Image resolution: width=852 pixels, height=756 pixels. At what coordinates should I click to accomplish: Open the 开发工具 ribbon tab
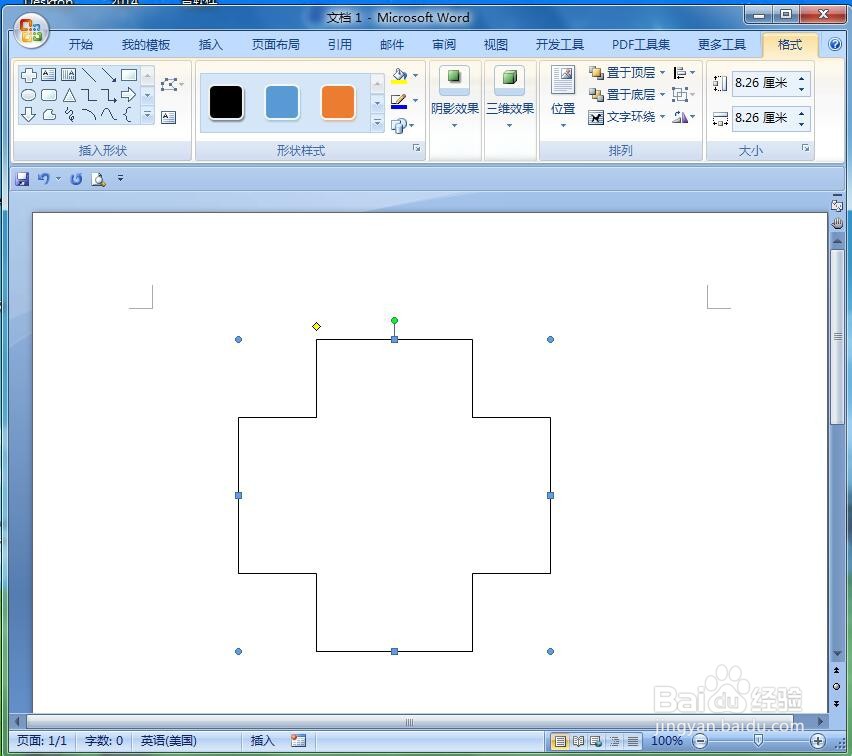pos(560,45)
